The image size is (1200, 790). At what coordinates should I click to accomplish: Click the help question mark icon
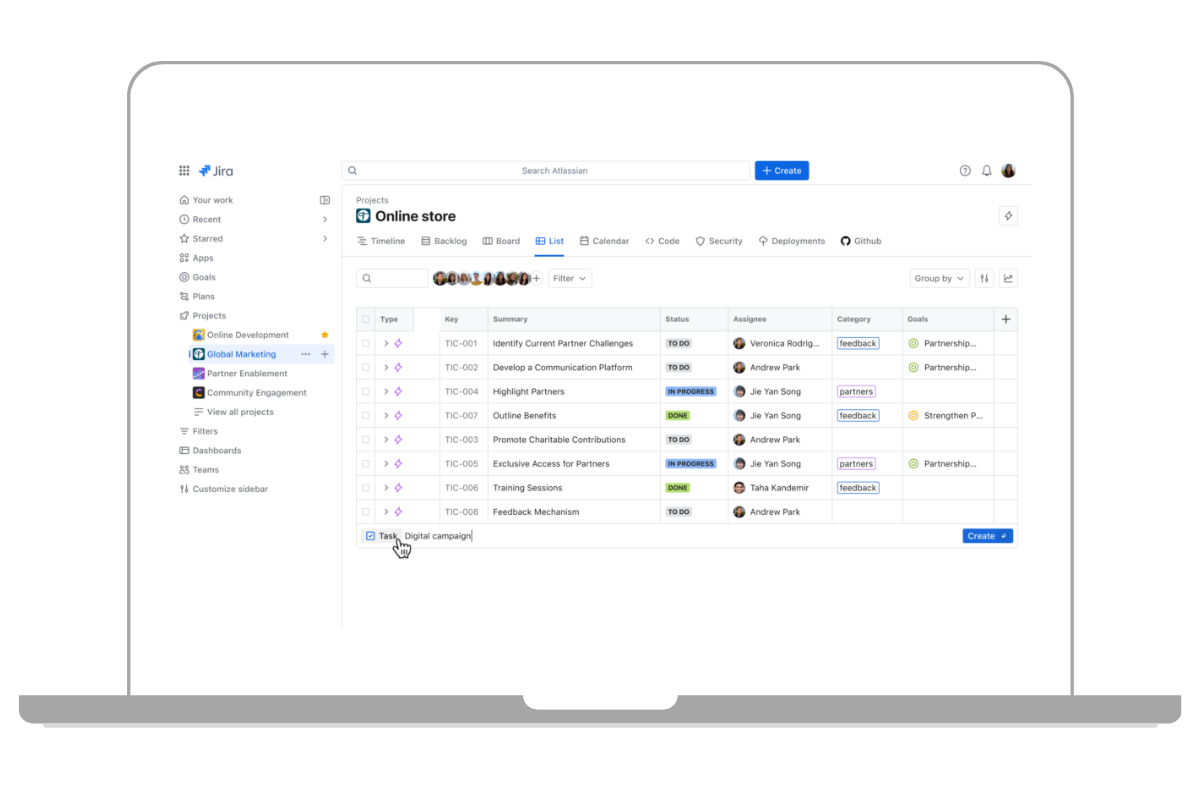(x=965, y=171)
